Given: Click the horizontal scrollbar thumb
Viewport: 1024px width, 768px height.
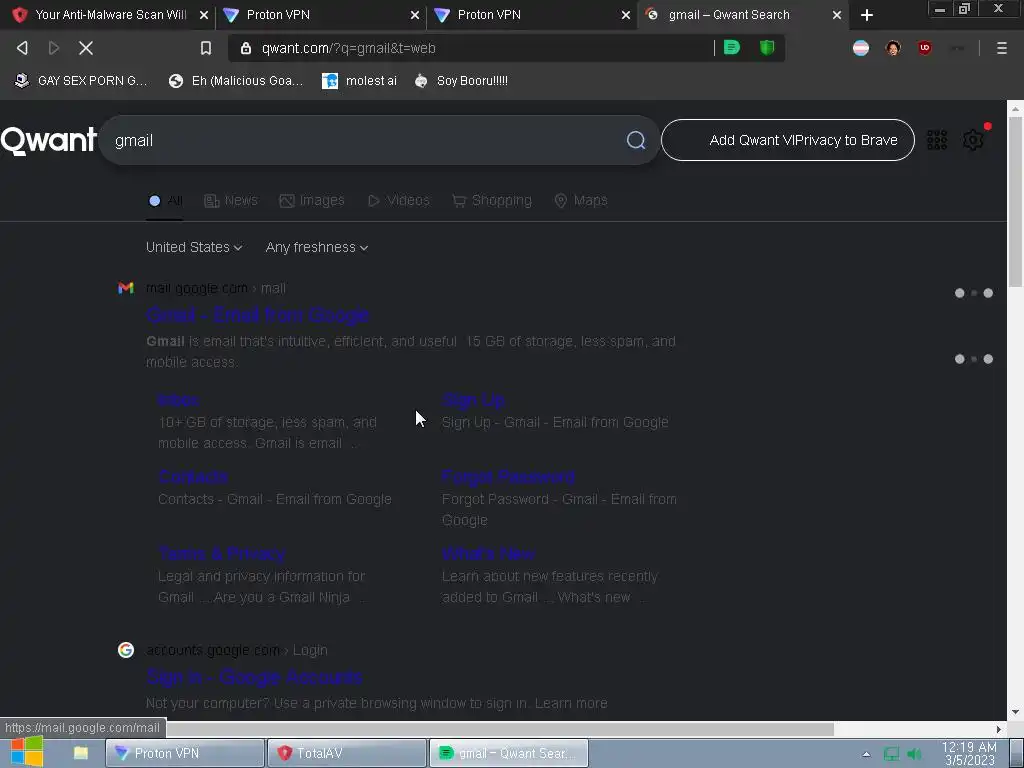Looking at the screenshot, I should [500, 729].
